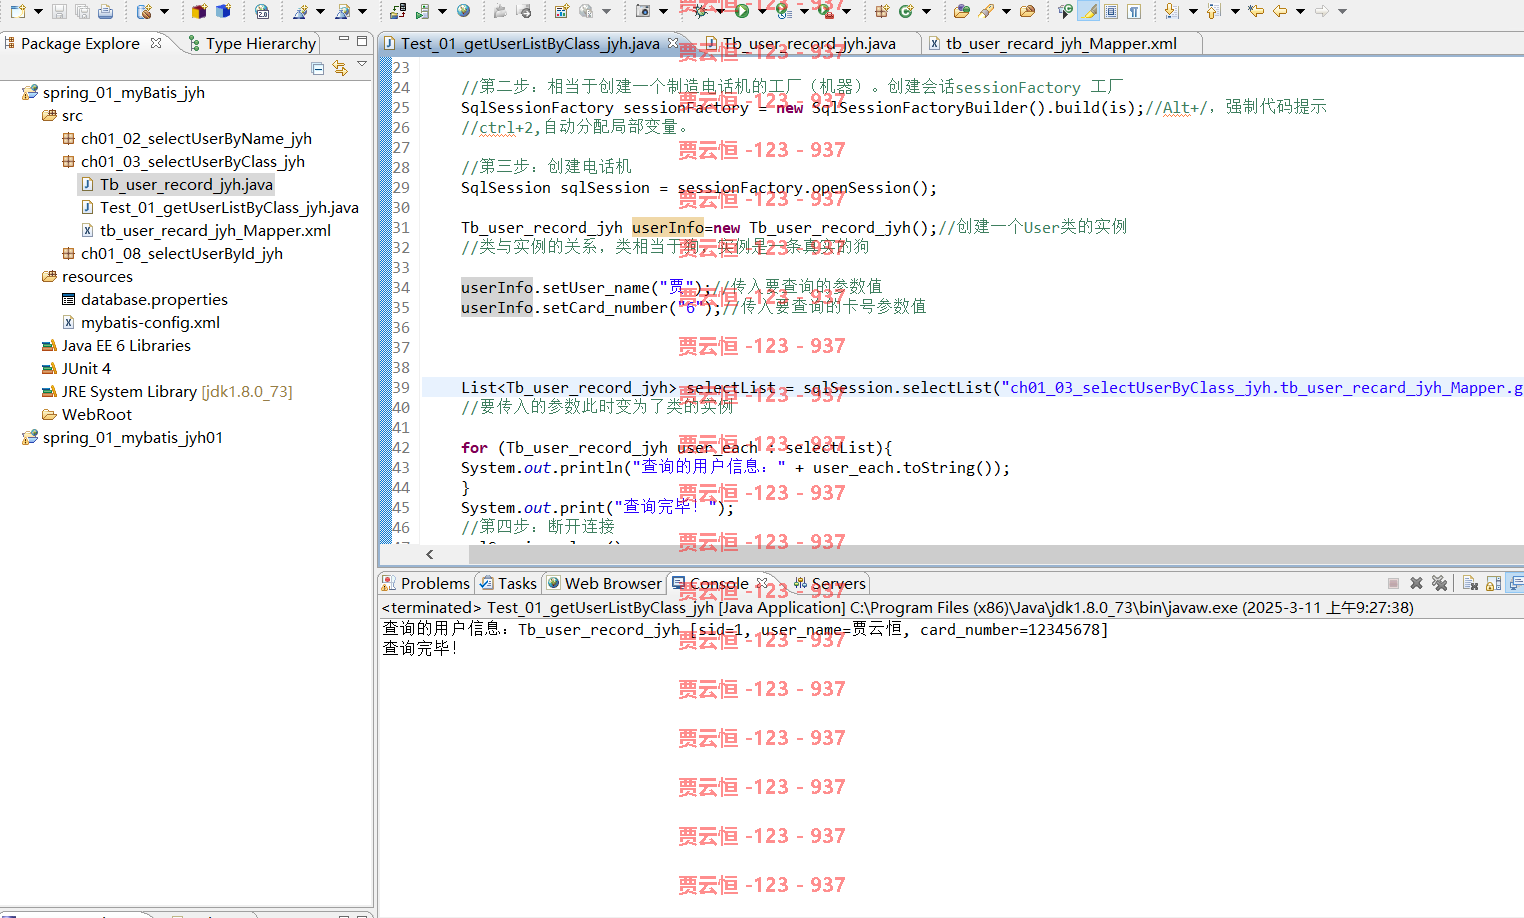
Task: Click the Open Task folder icon
Action: coord(1027,11)
